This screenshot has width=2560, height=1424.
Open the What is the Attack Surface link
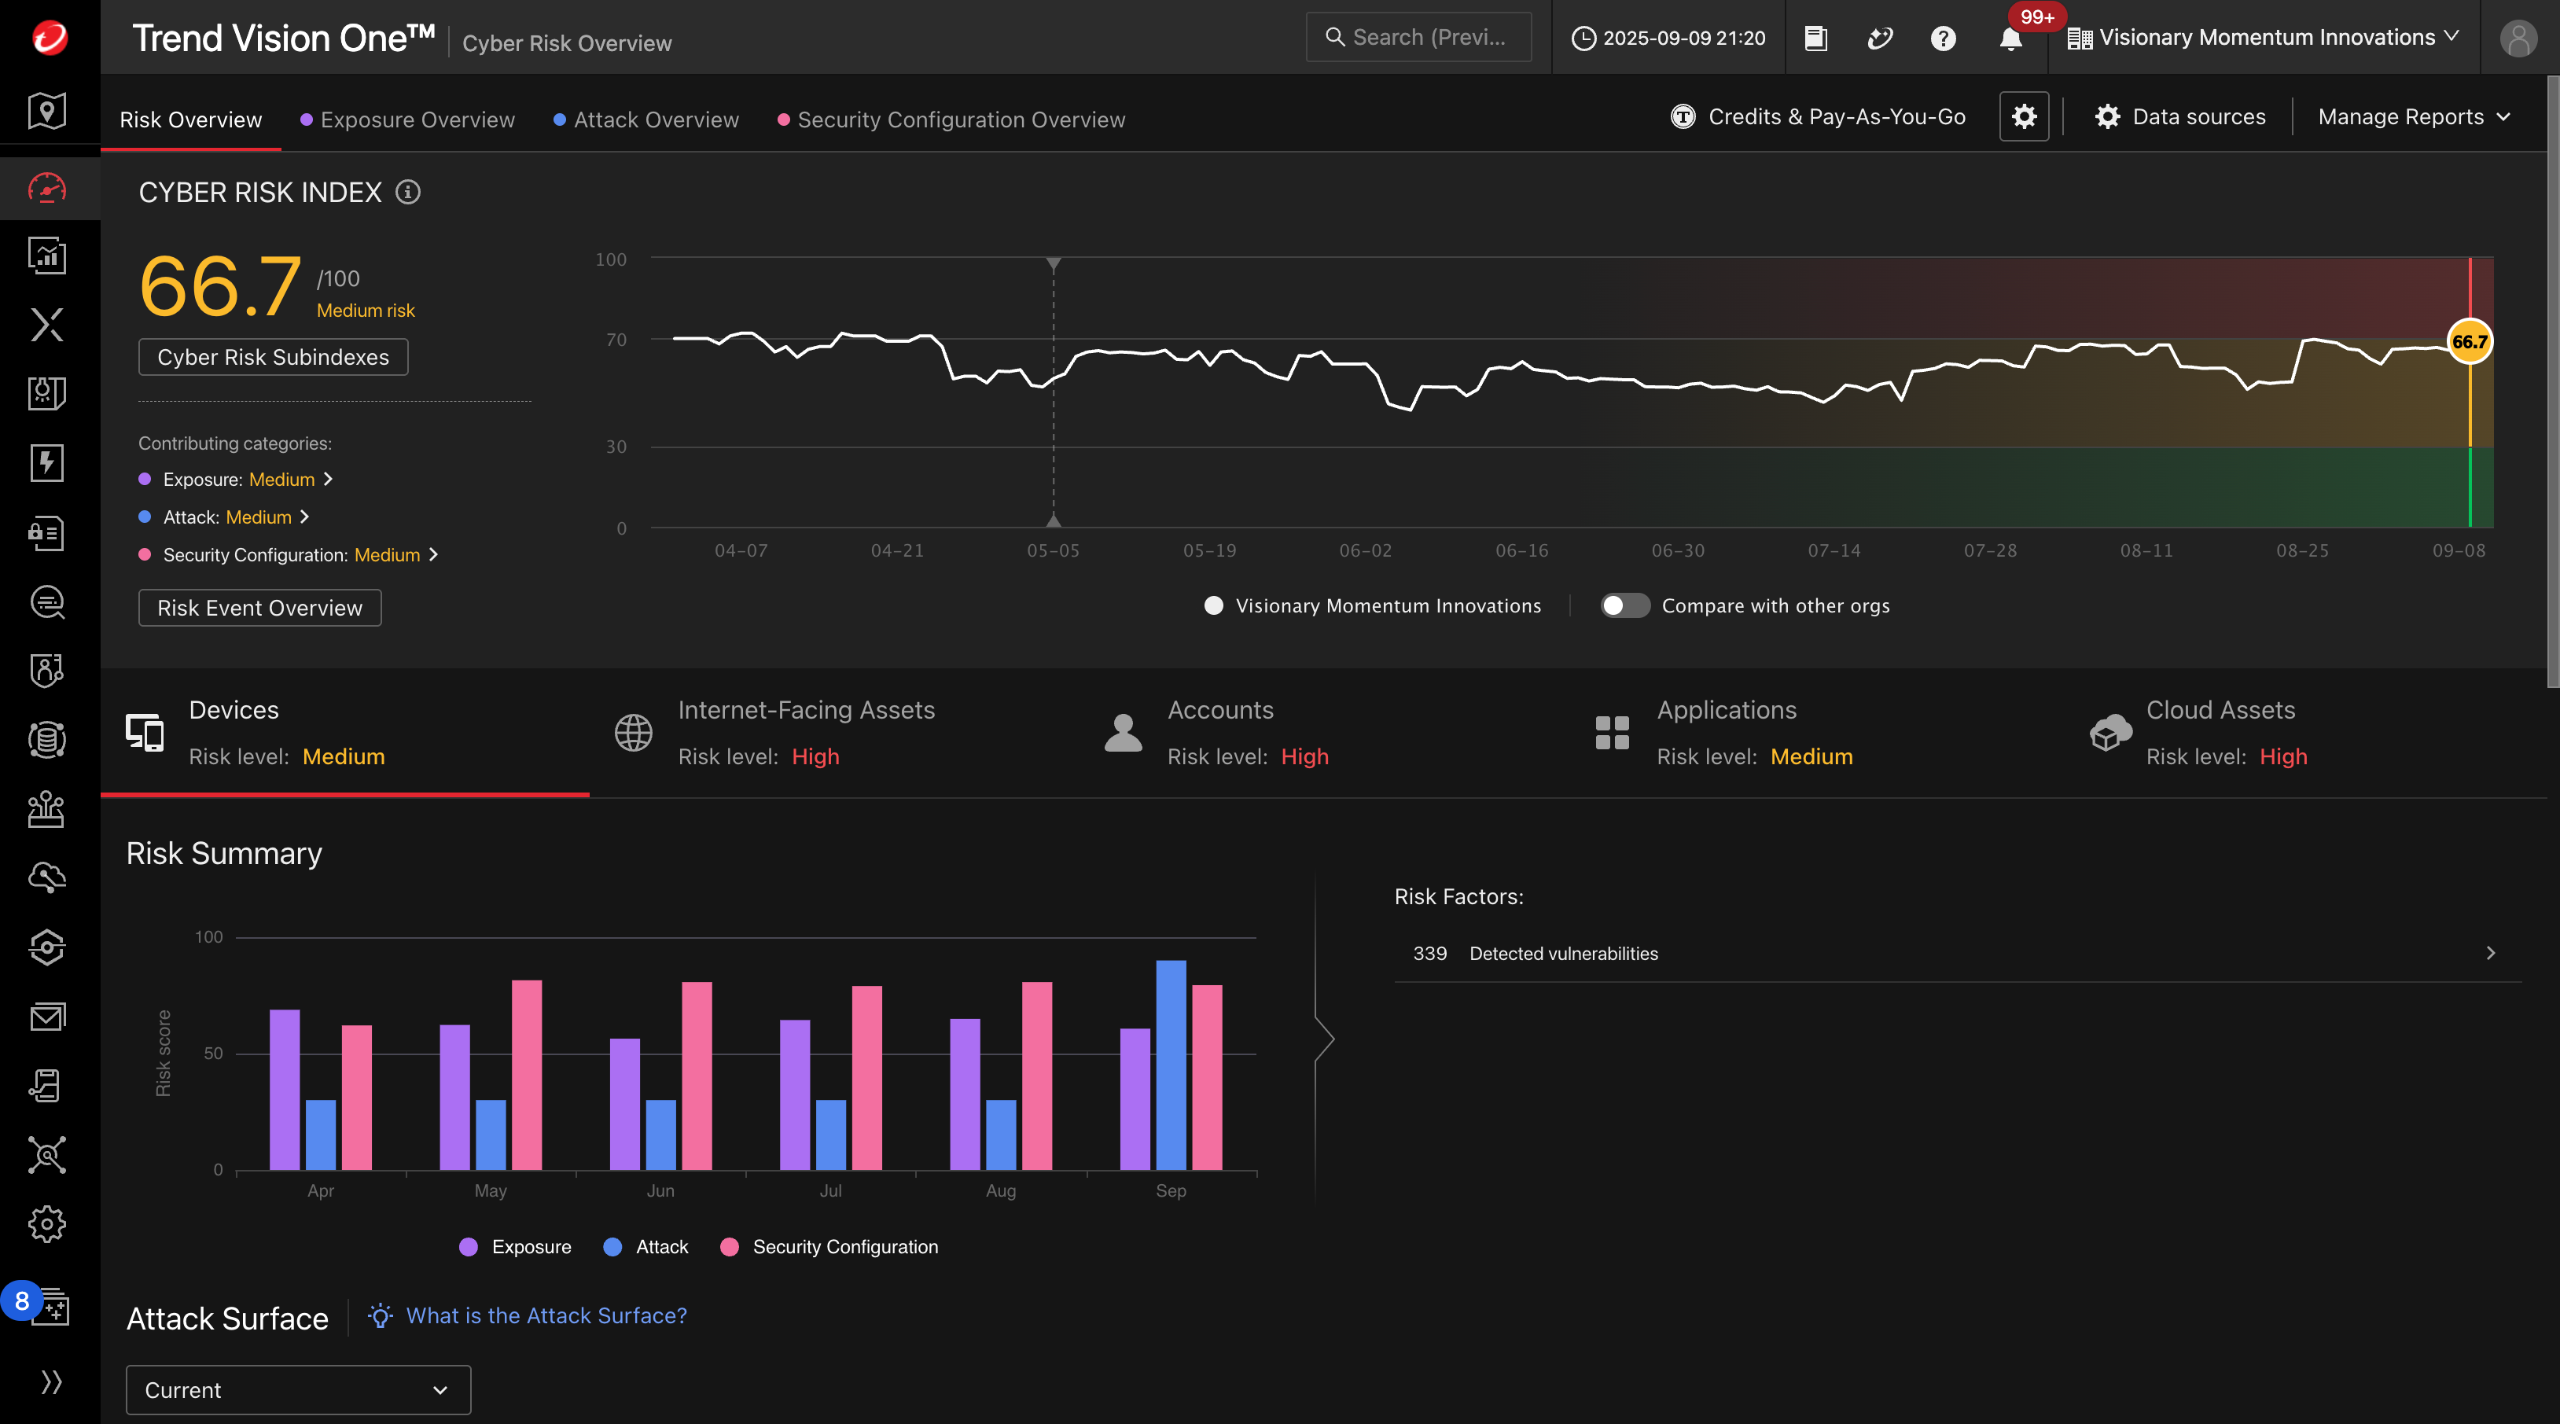(546, 1316)
